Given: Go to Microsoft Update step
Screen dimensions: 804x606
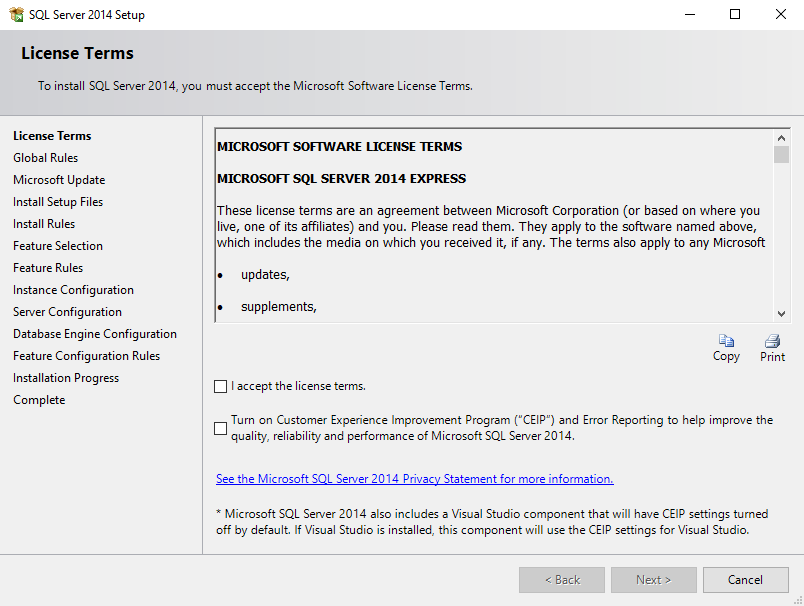Looking at the screenshot, I should (x=59, y=180).
